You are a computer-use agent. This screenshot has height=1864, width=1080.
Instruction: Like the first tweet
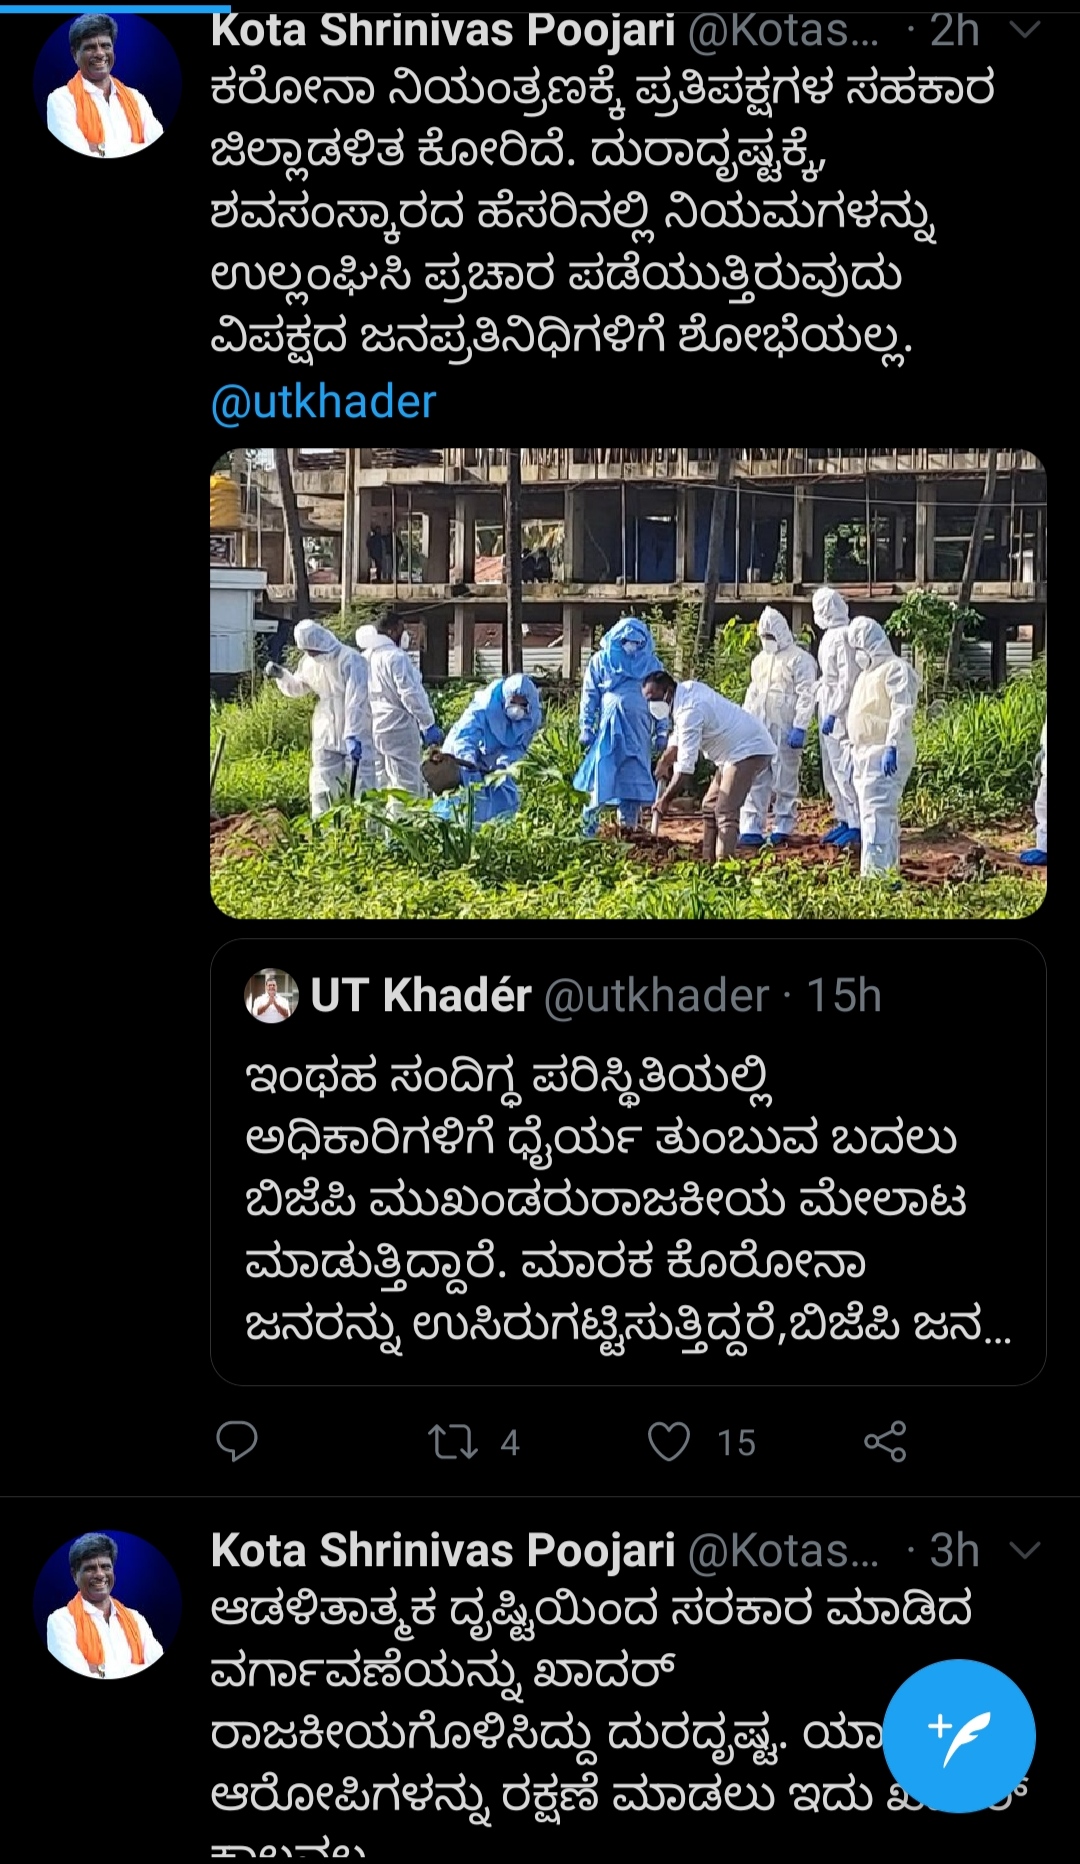click(x=669, y=1441)
